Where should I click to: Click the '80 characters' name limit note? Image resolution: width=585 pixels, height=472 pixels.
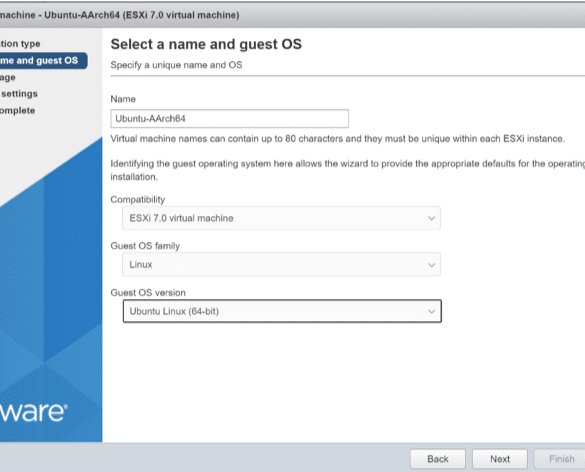[x=338, y=139]
